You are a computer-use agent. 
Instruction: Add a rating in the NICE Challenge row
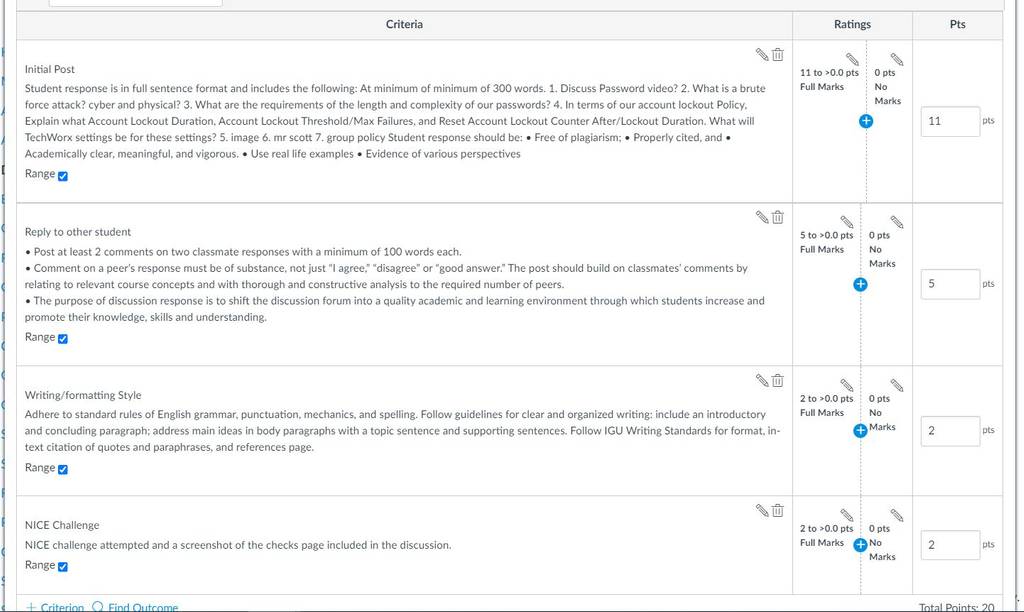coord(860,545)
